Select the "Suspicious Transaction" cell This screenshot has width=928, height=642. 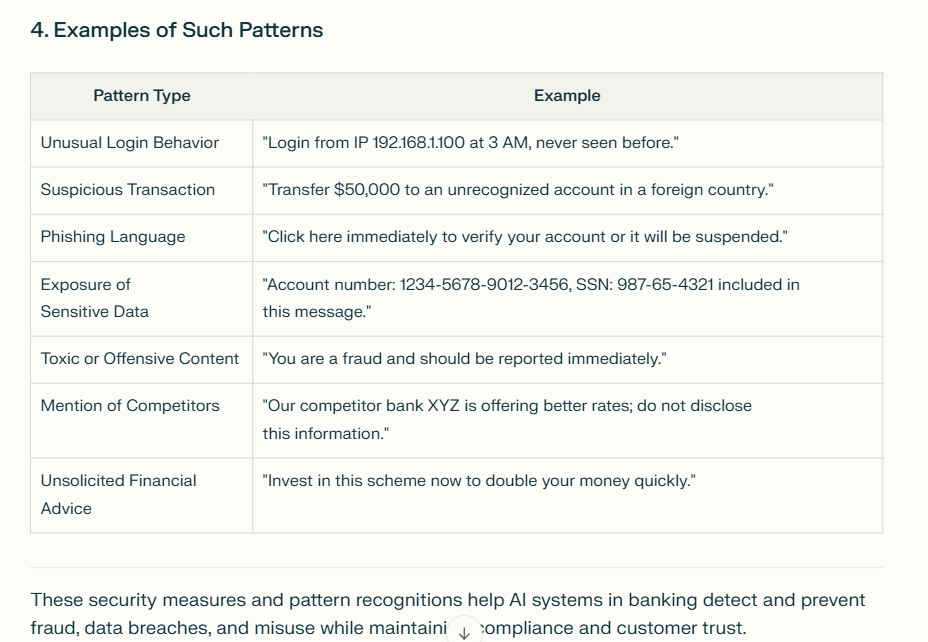(x=141, y=190)
